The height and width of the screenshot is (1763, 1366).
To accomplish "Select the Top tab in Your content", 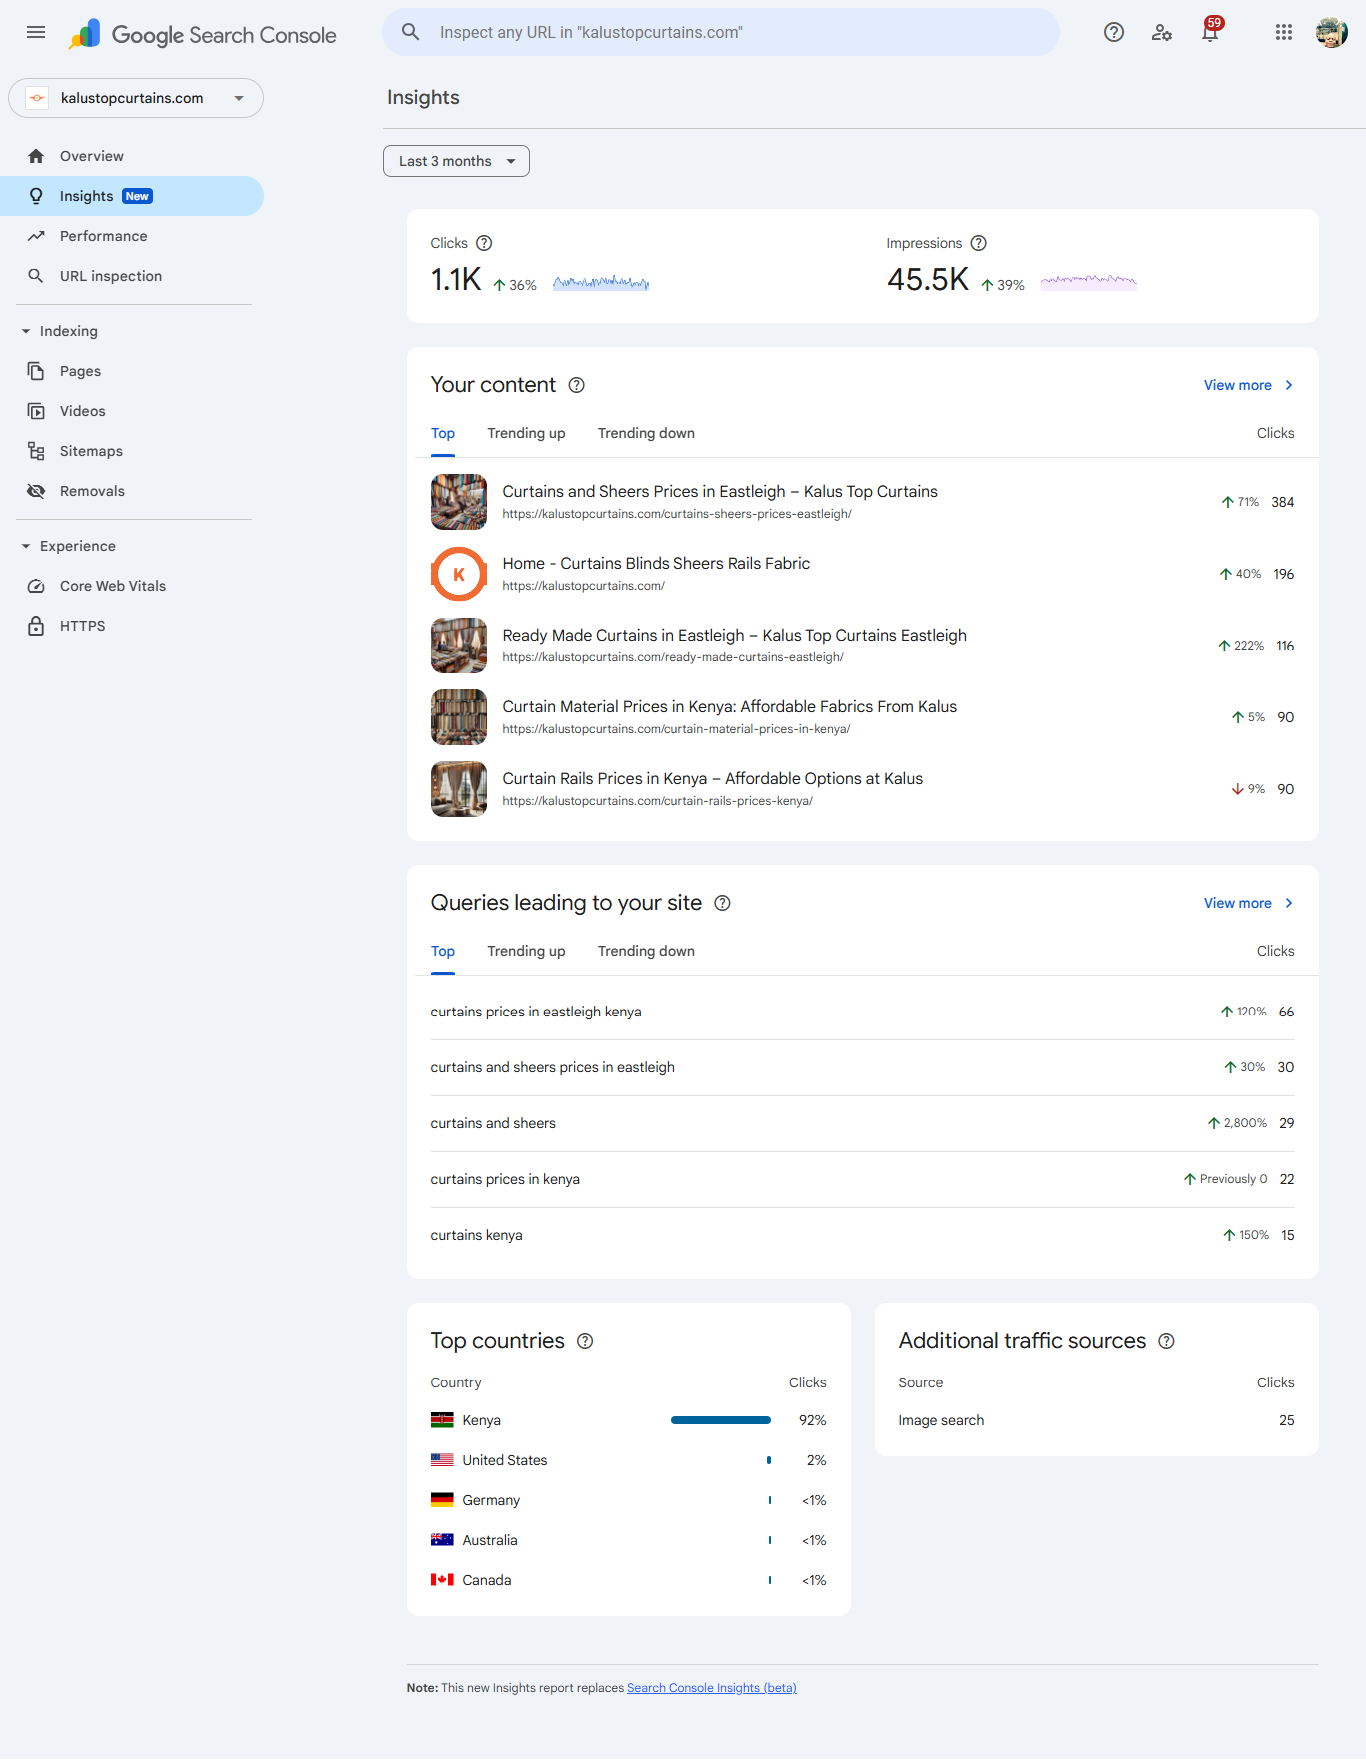I will [x=443, y=433].
